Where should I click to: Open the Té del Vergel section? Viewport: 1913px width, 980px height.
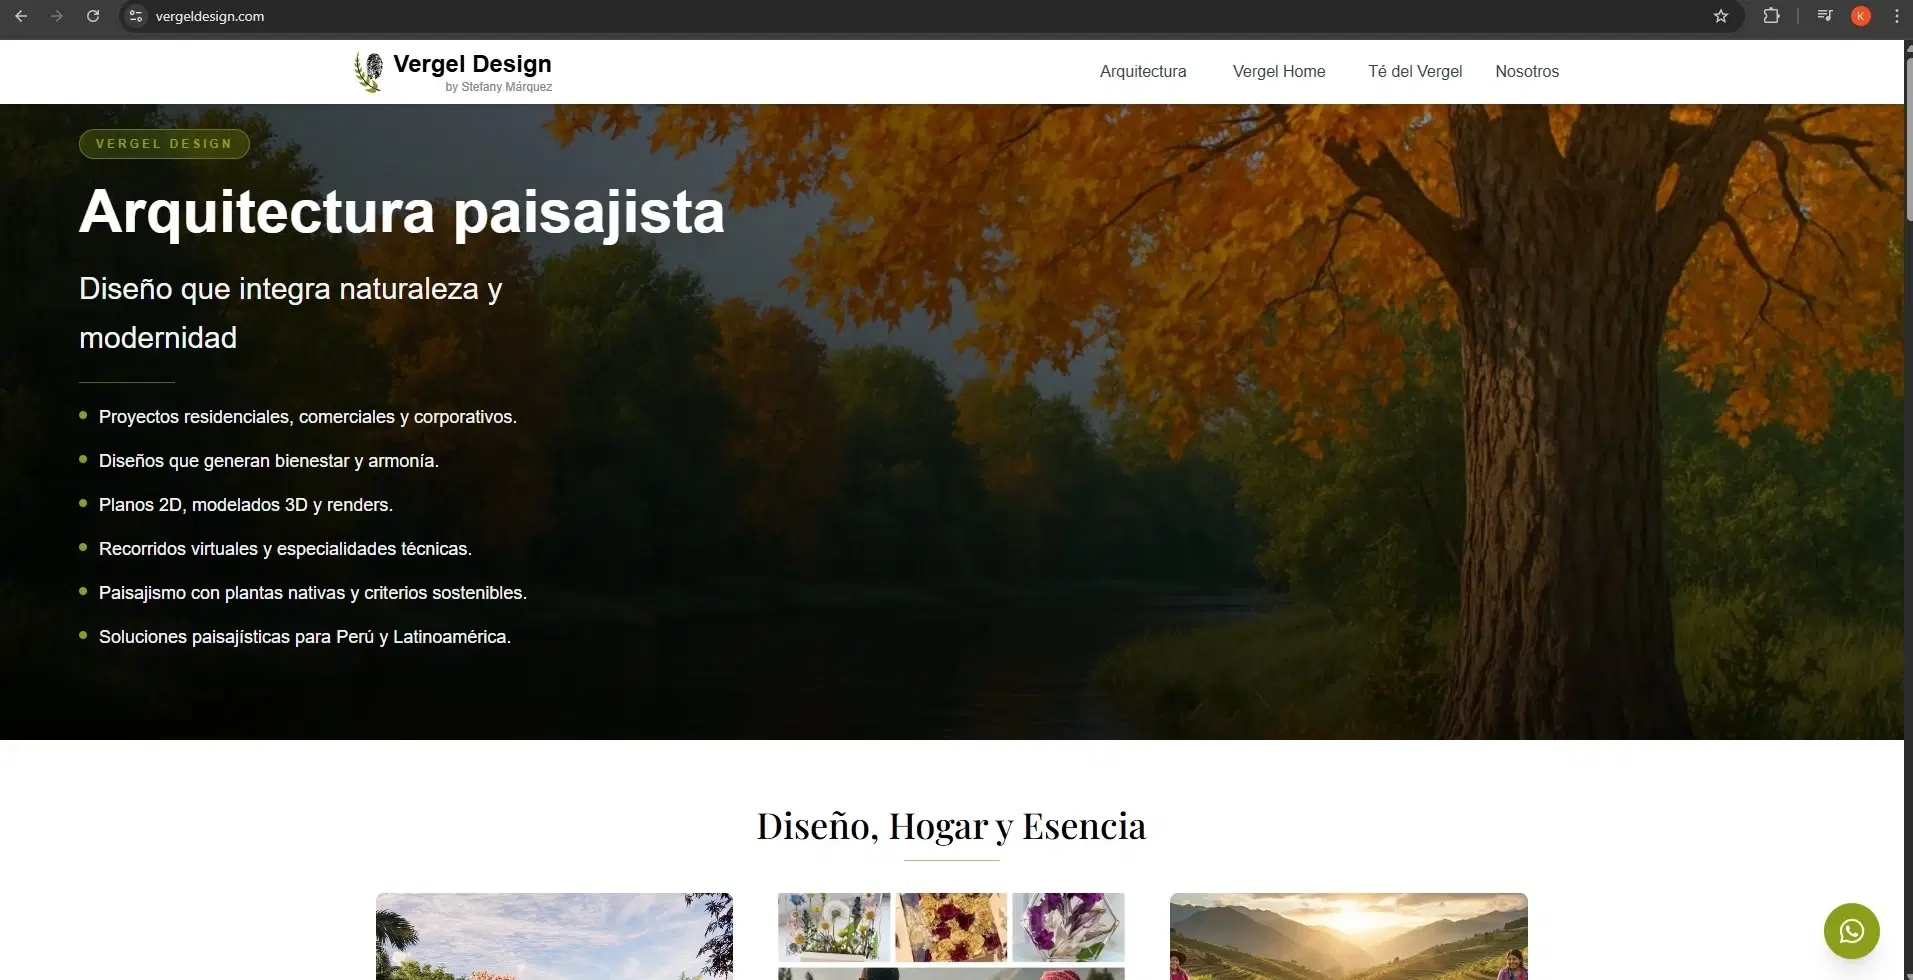[x=1413, y=71]
